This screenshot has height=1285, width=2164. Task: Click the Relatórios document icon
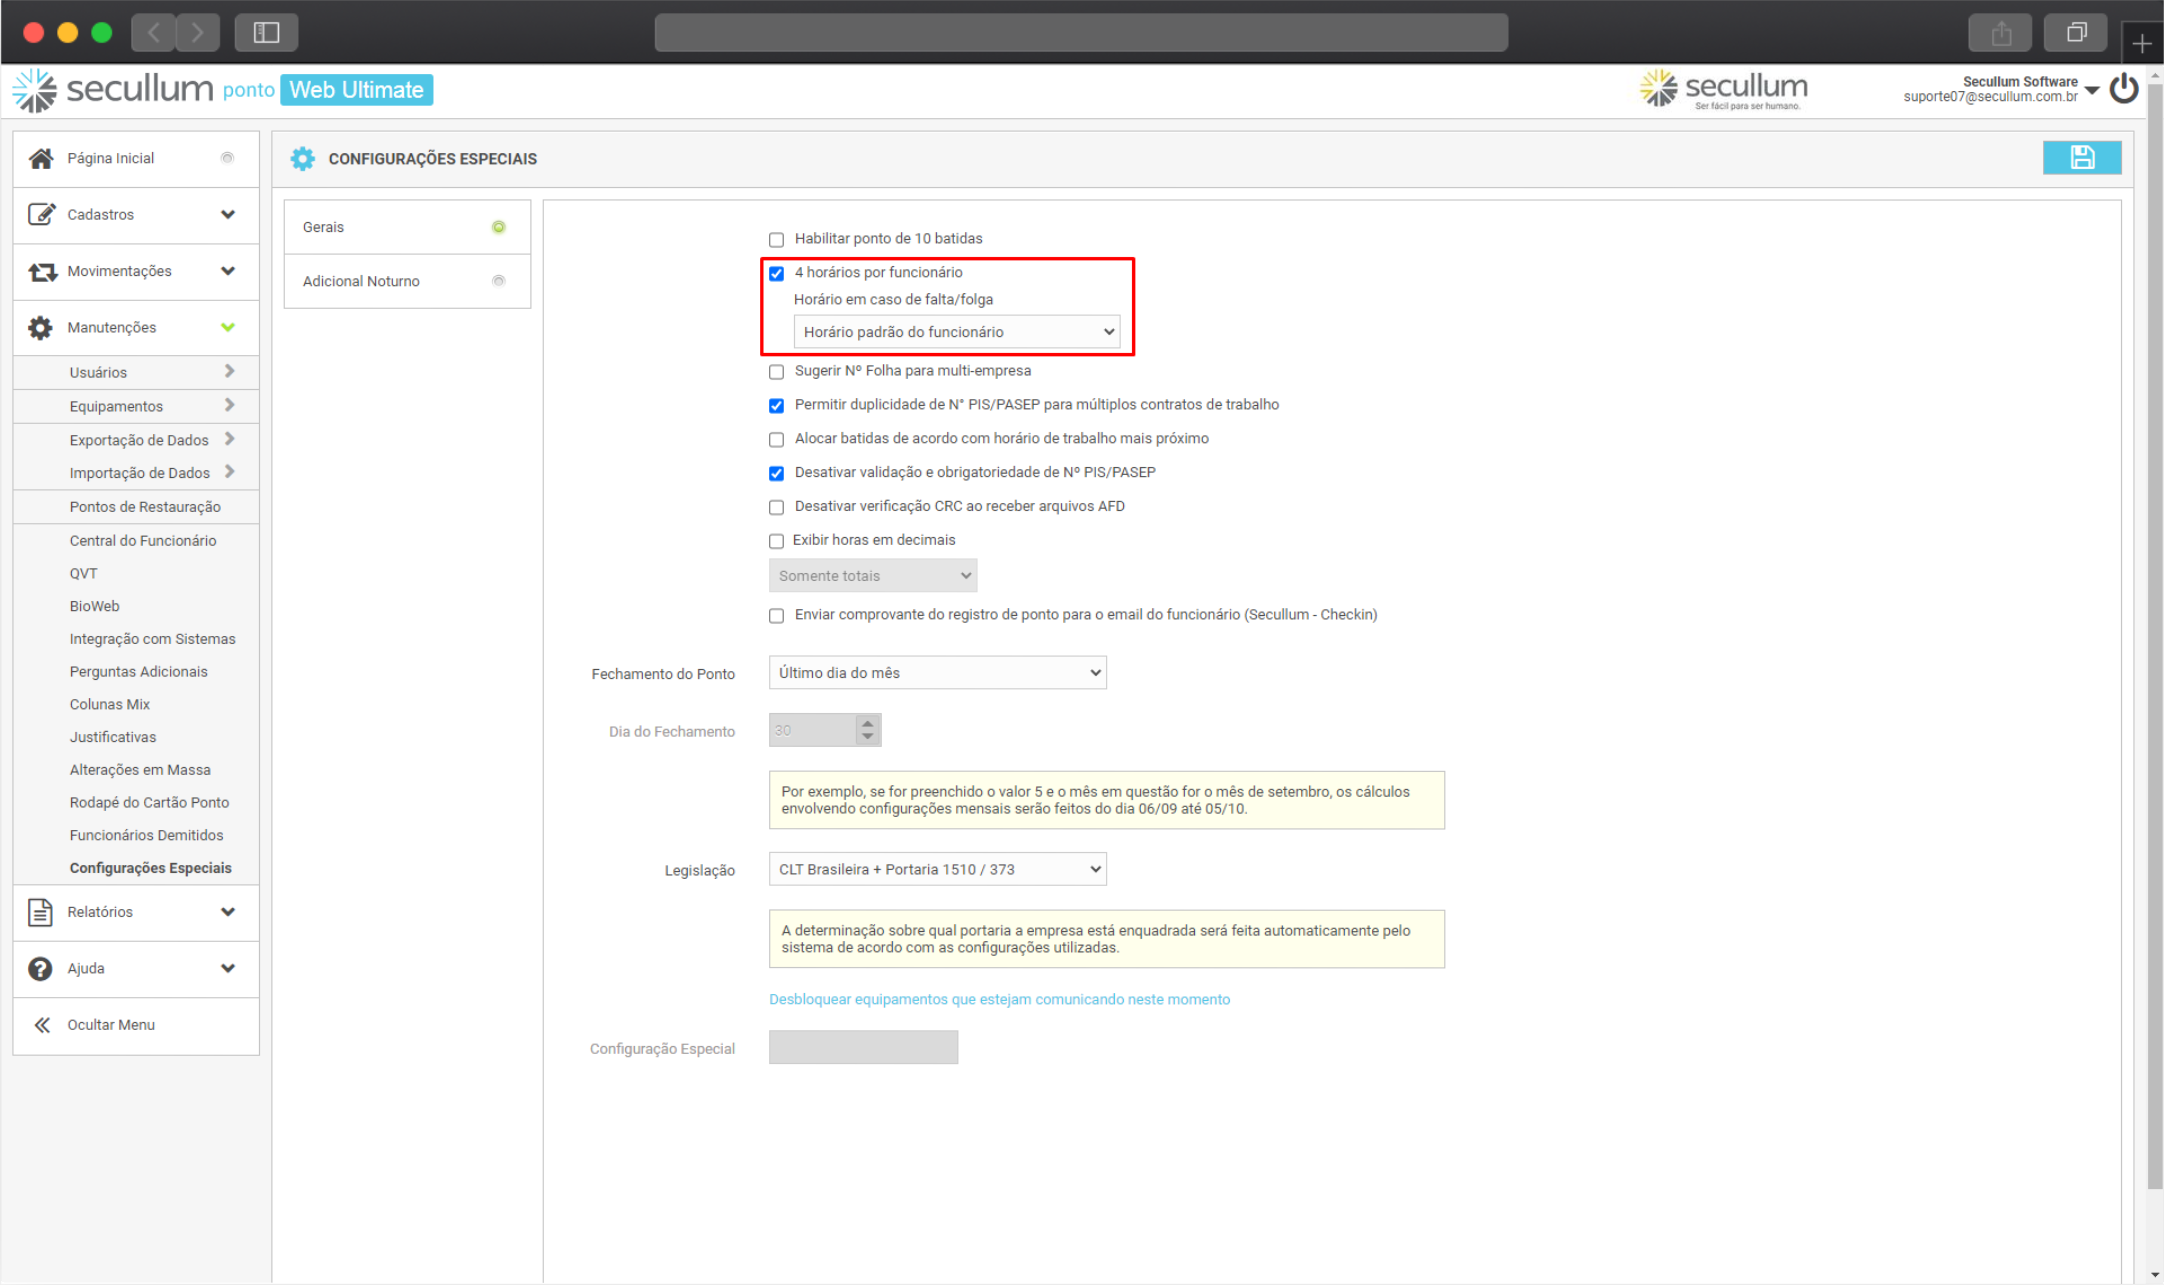coord(40,912)
